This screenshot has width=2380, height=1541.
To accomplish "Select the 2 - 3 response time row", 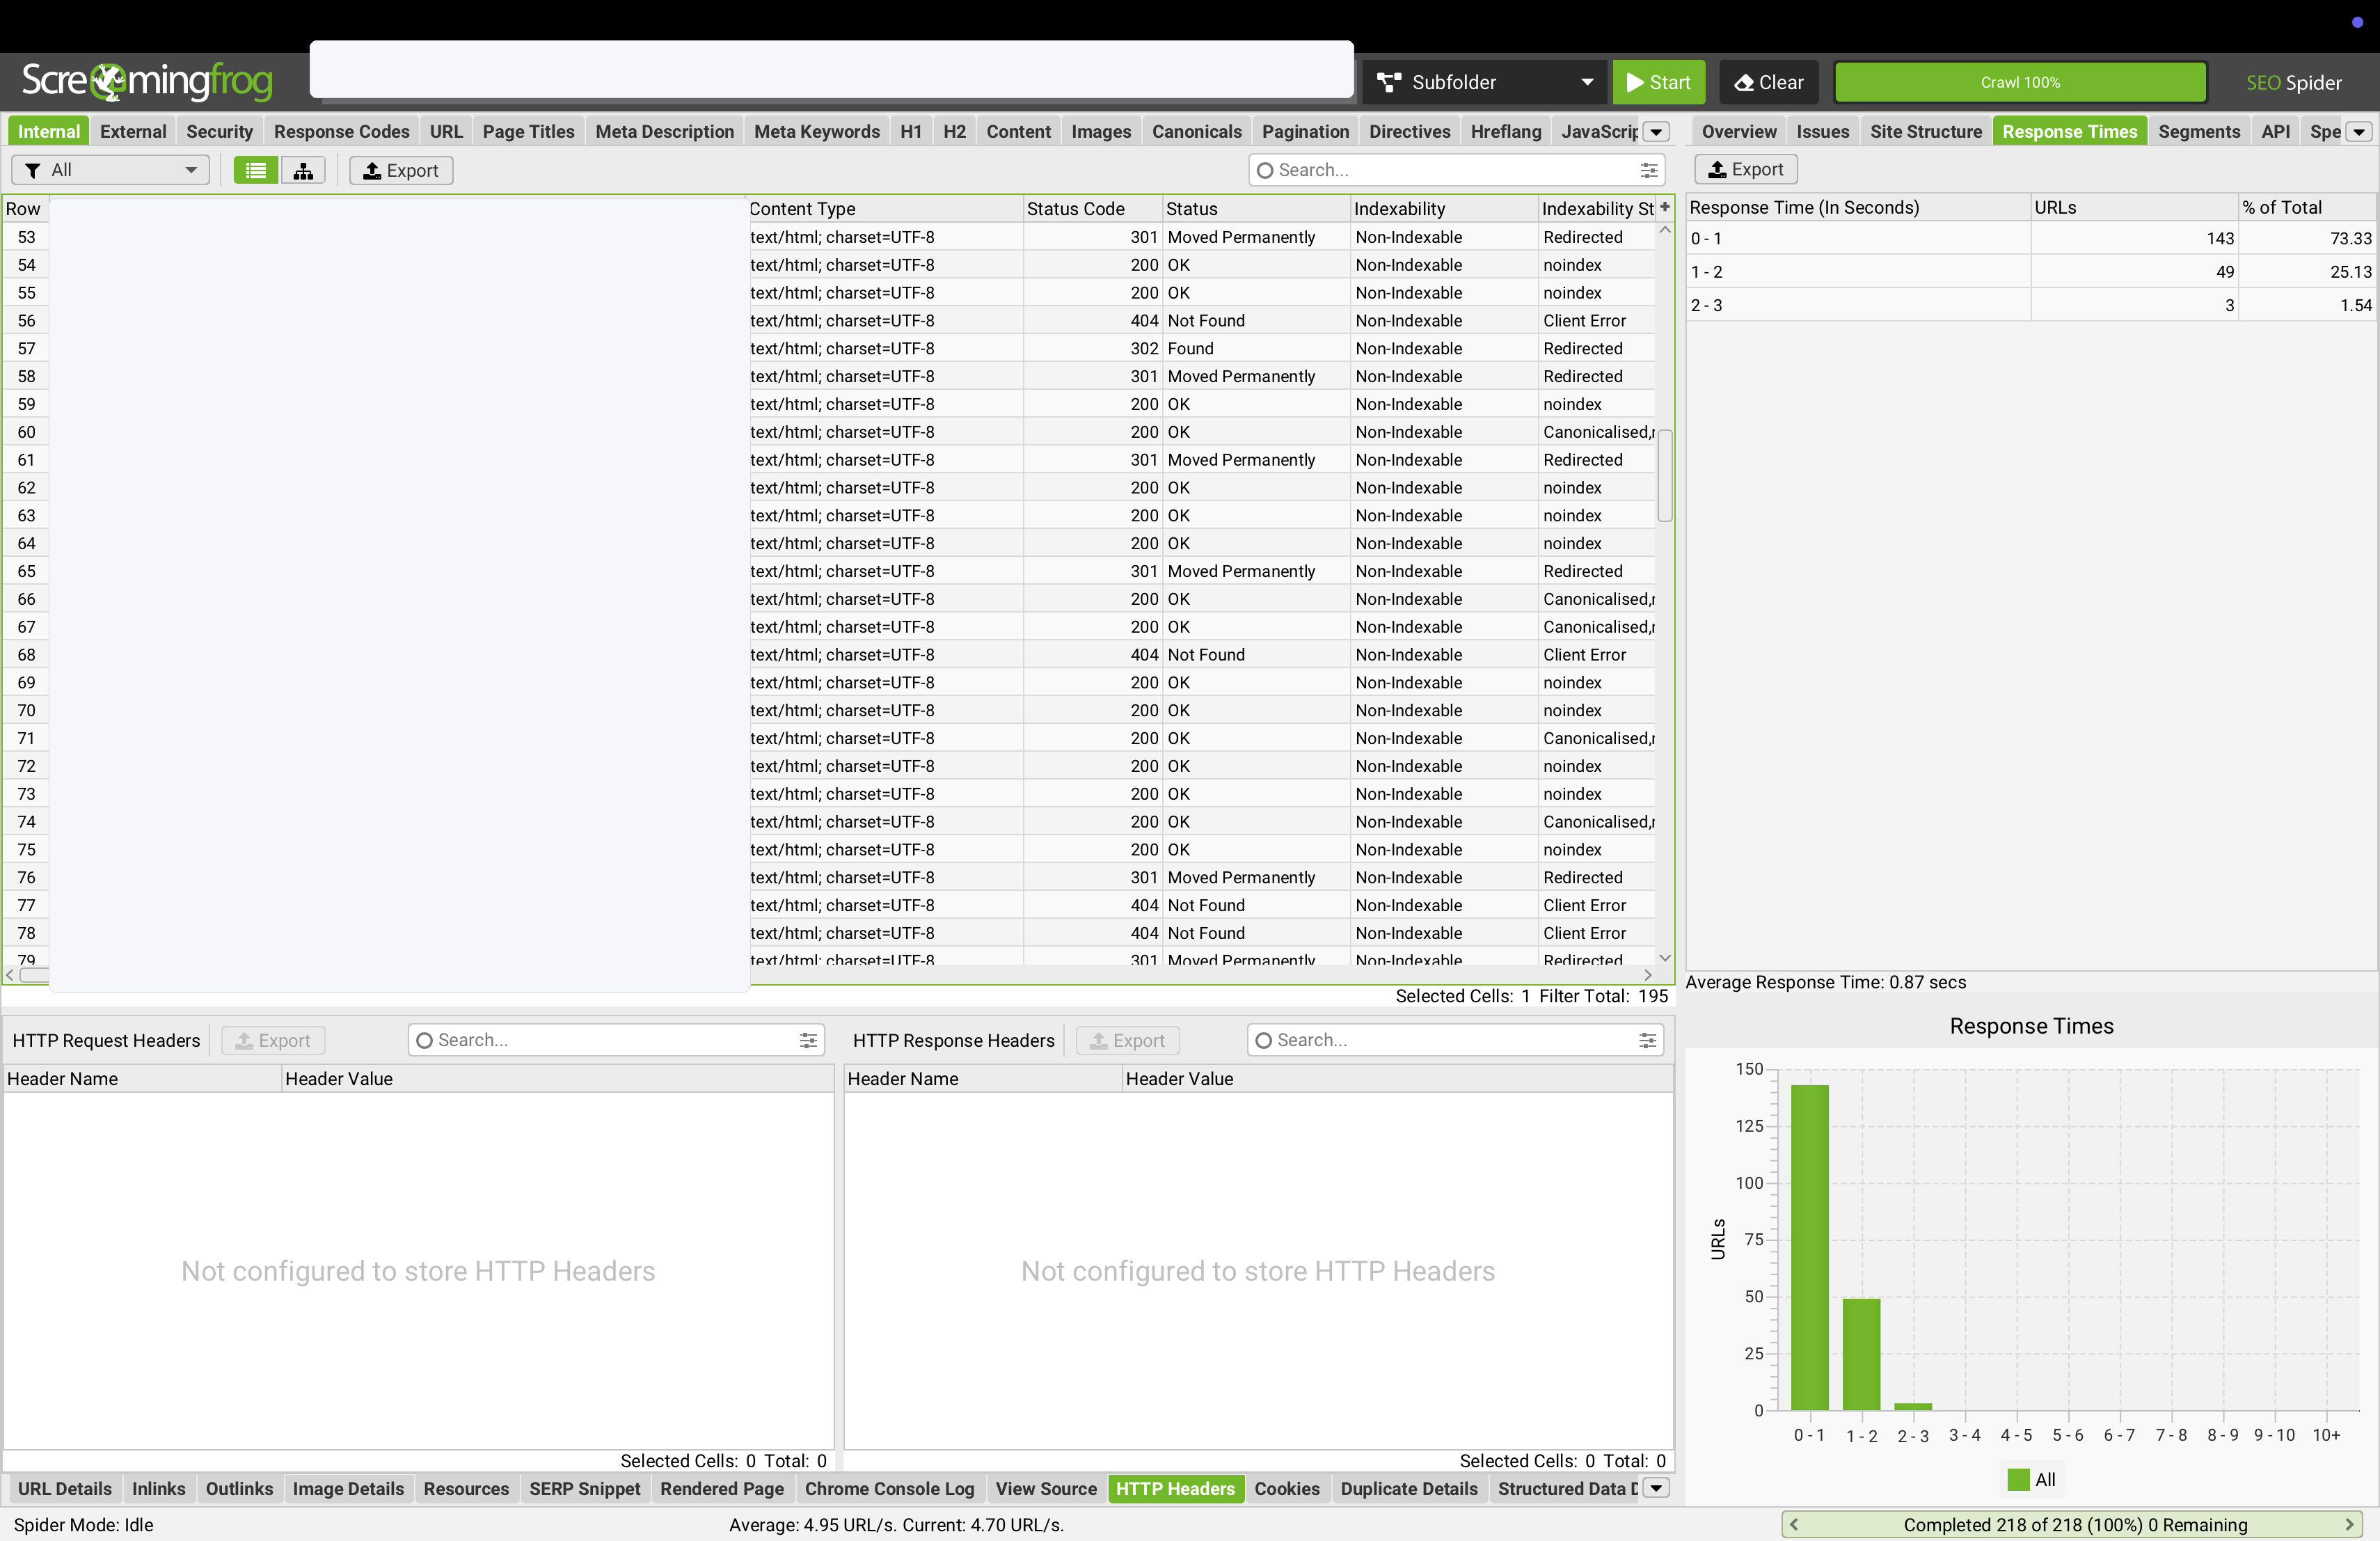I will 2030,305.
